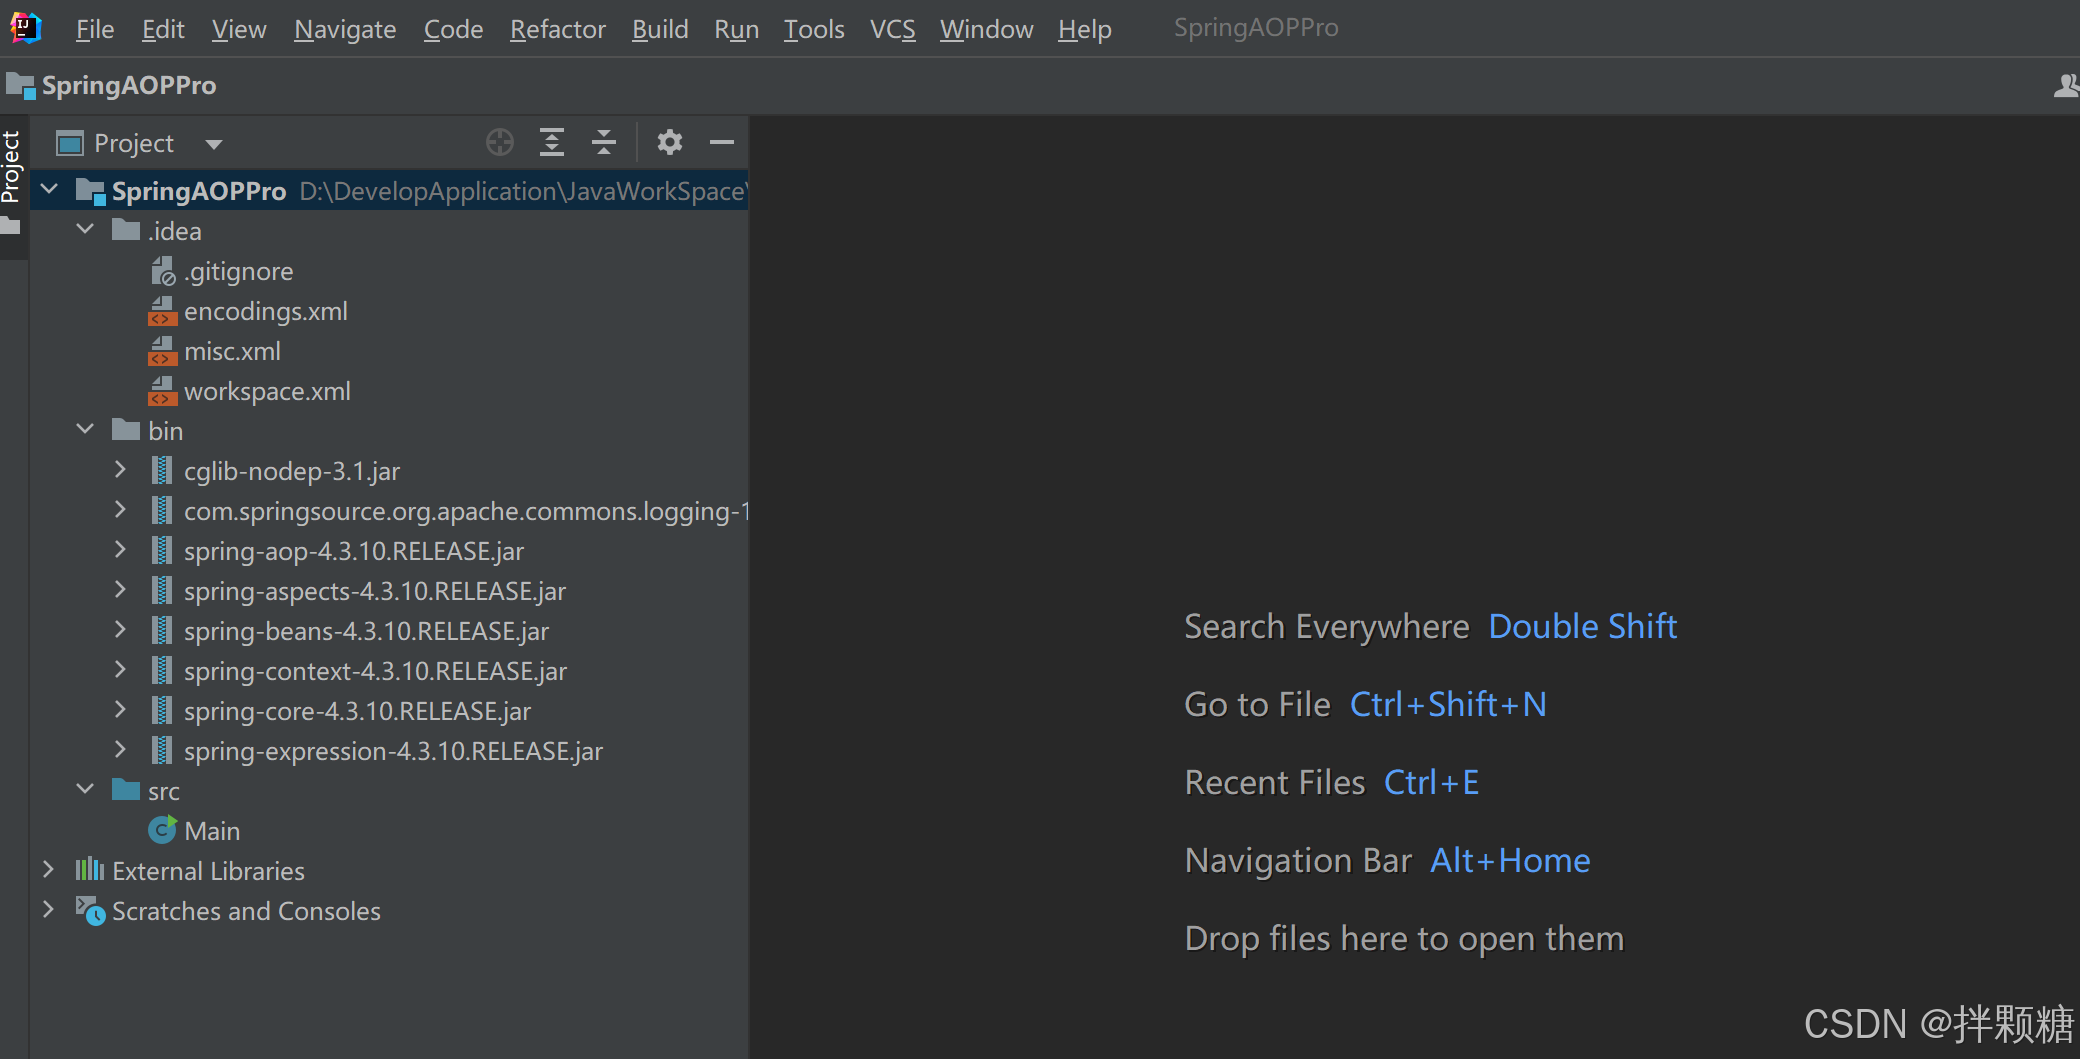Image resolution: width=2080 pixels, height=1059 pixels.
Task: Click the SpringAOPPro module folder icon in tree
Action: pos(91,191)
